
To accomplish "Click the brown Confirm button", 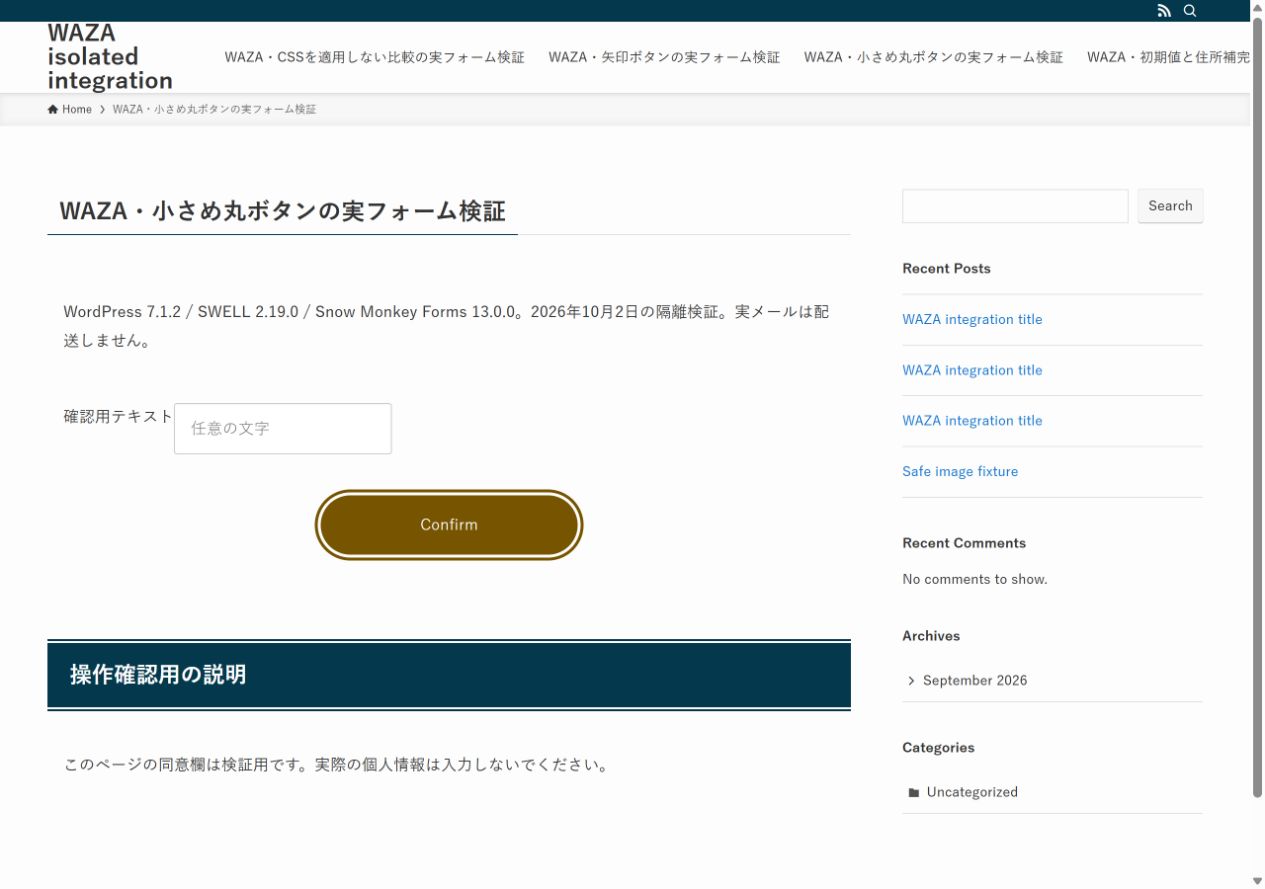I will pos(449,525).
